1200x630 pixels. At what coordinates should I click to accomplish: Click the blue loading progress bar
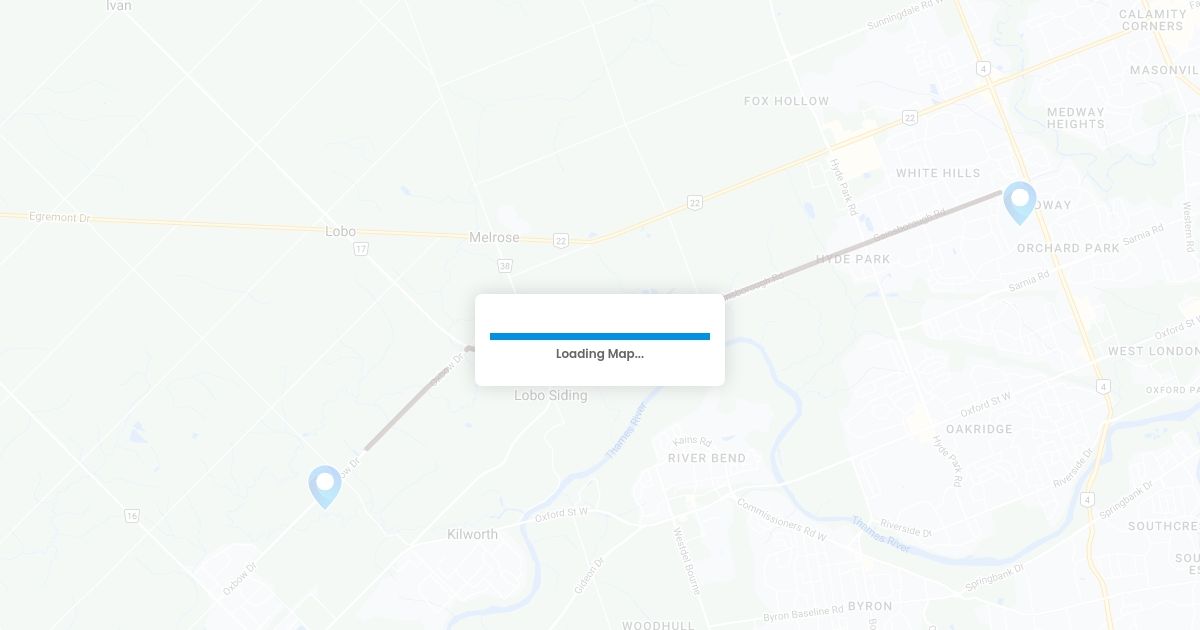600,336
